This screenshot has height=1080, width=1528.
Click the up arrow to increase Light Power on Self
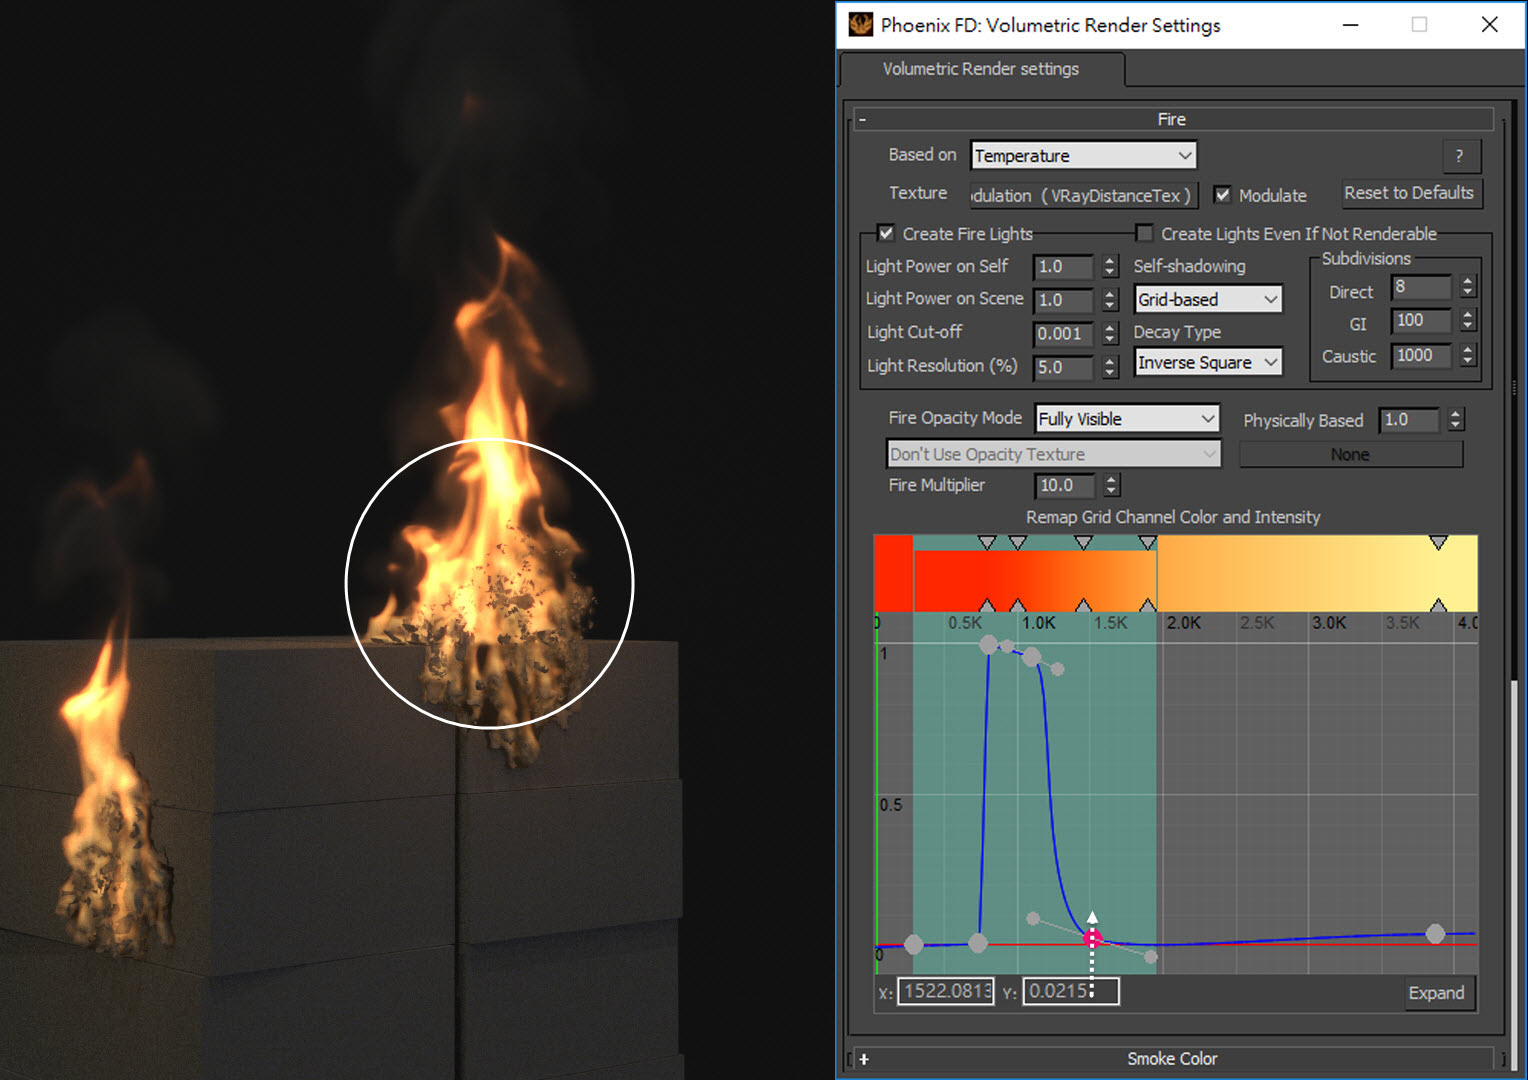click(x=1110, y=261)
